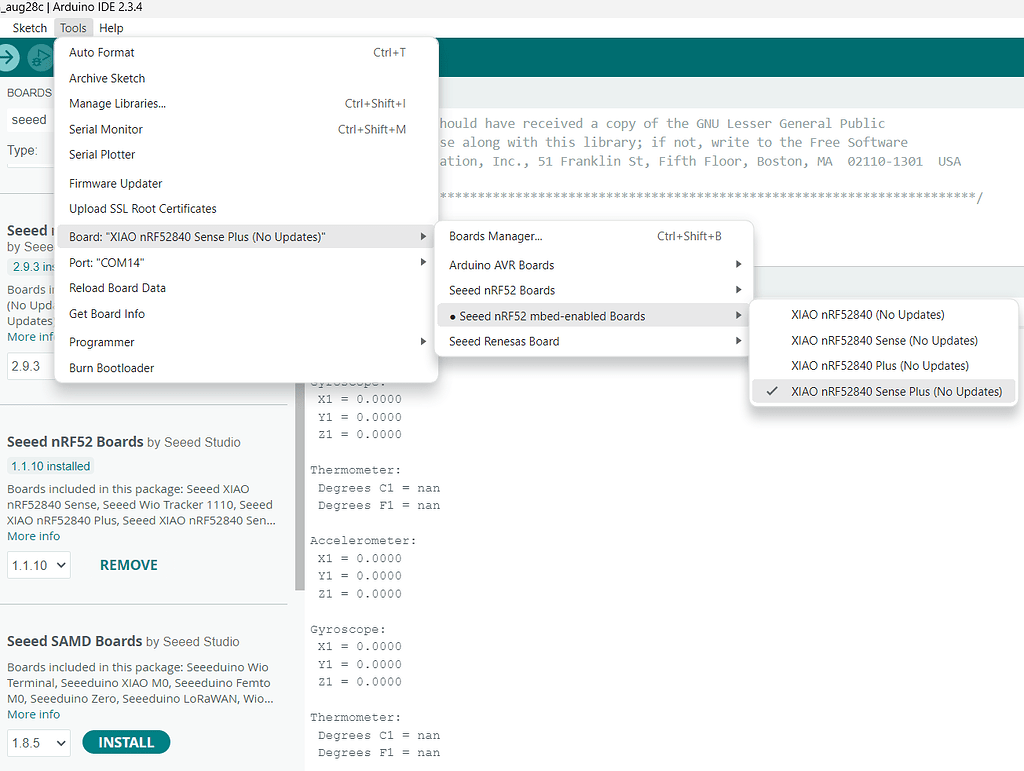Remove the Seeed nRF52 Boards package
Viewport: 1024px width, 771px height.
pos(129,565)
